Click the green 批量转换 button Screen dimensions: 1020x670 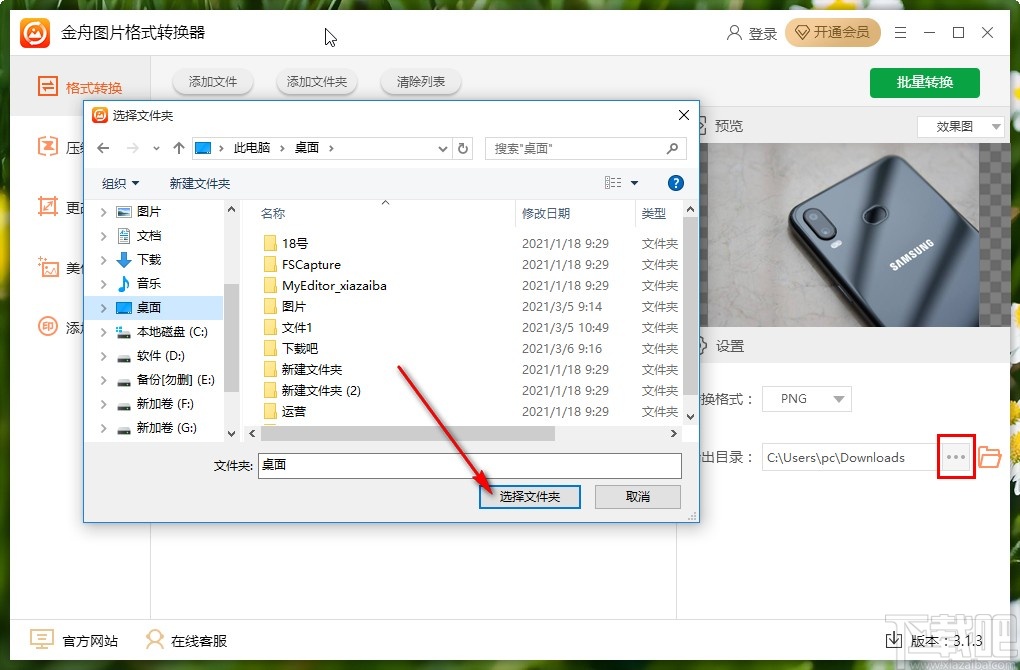coord(924,83)
